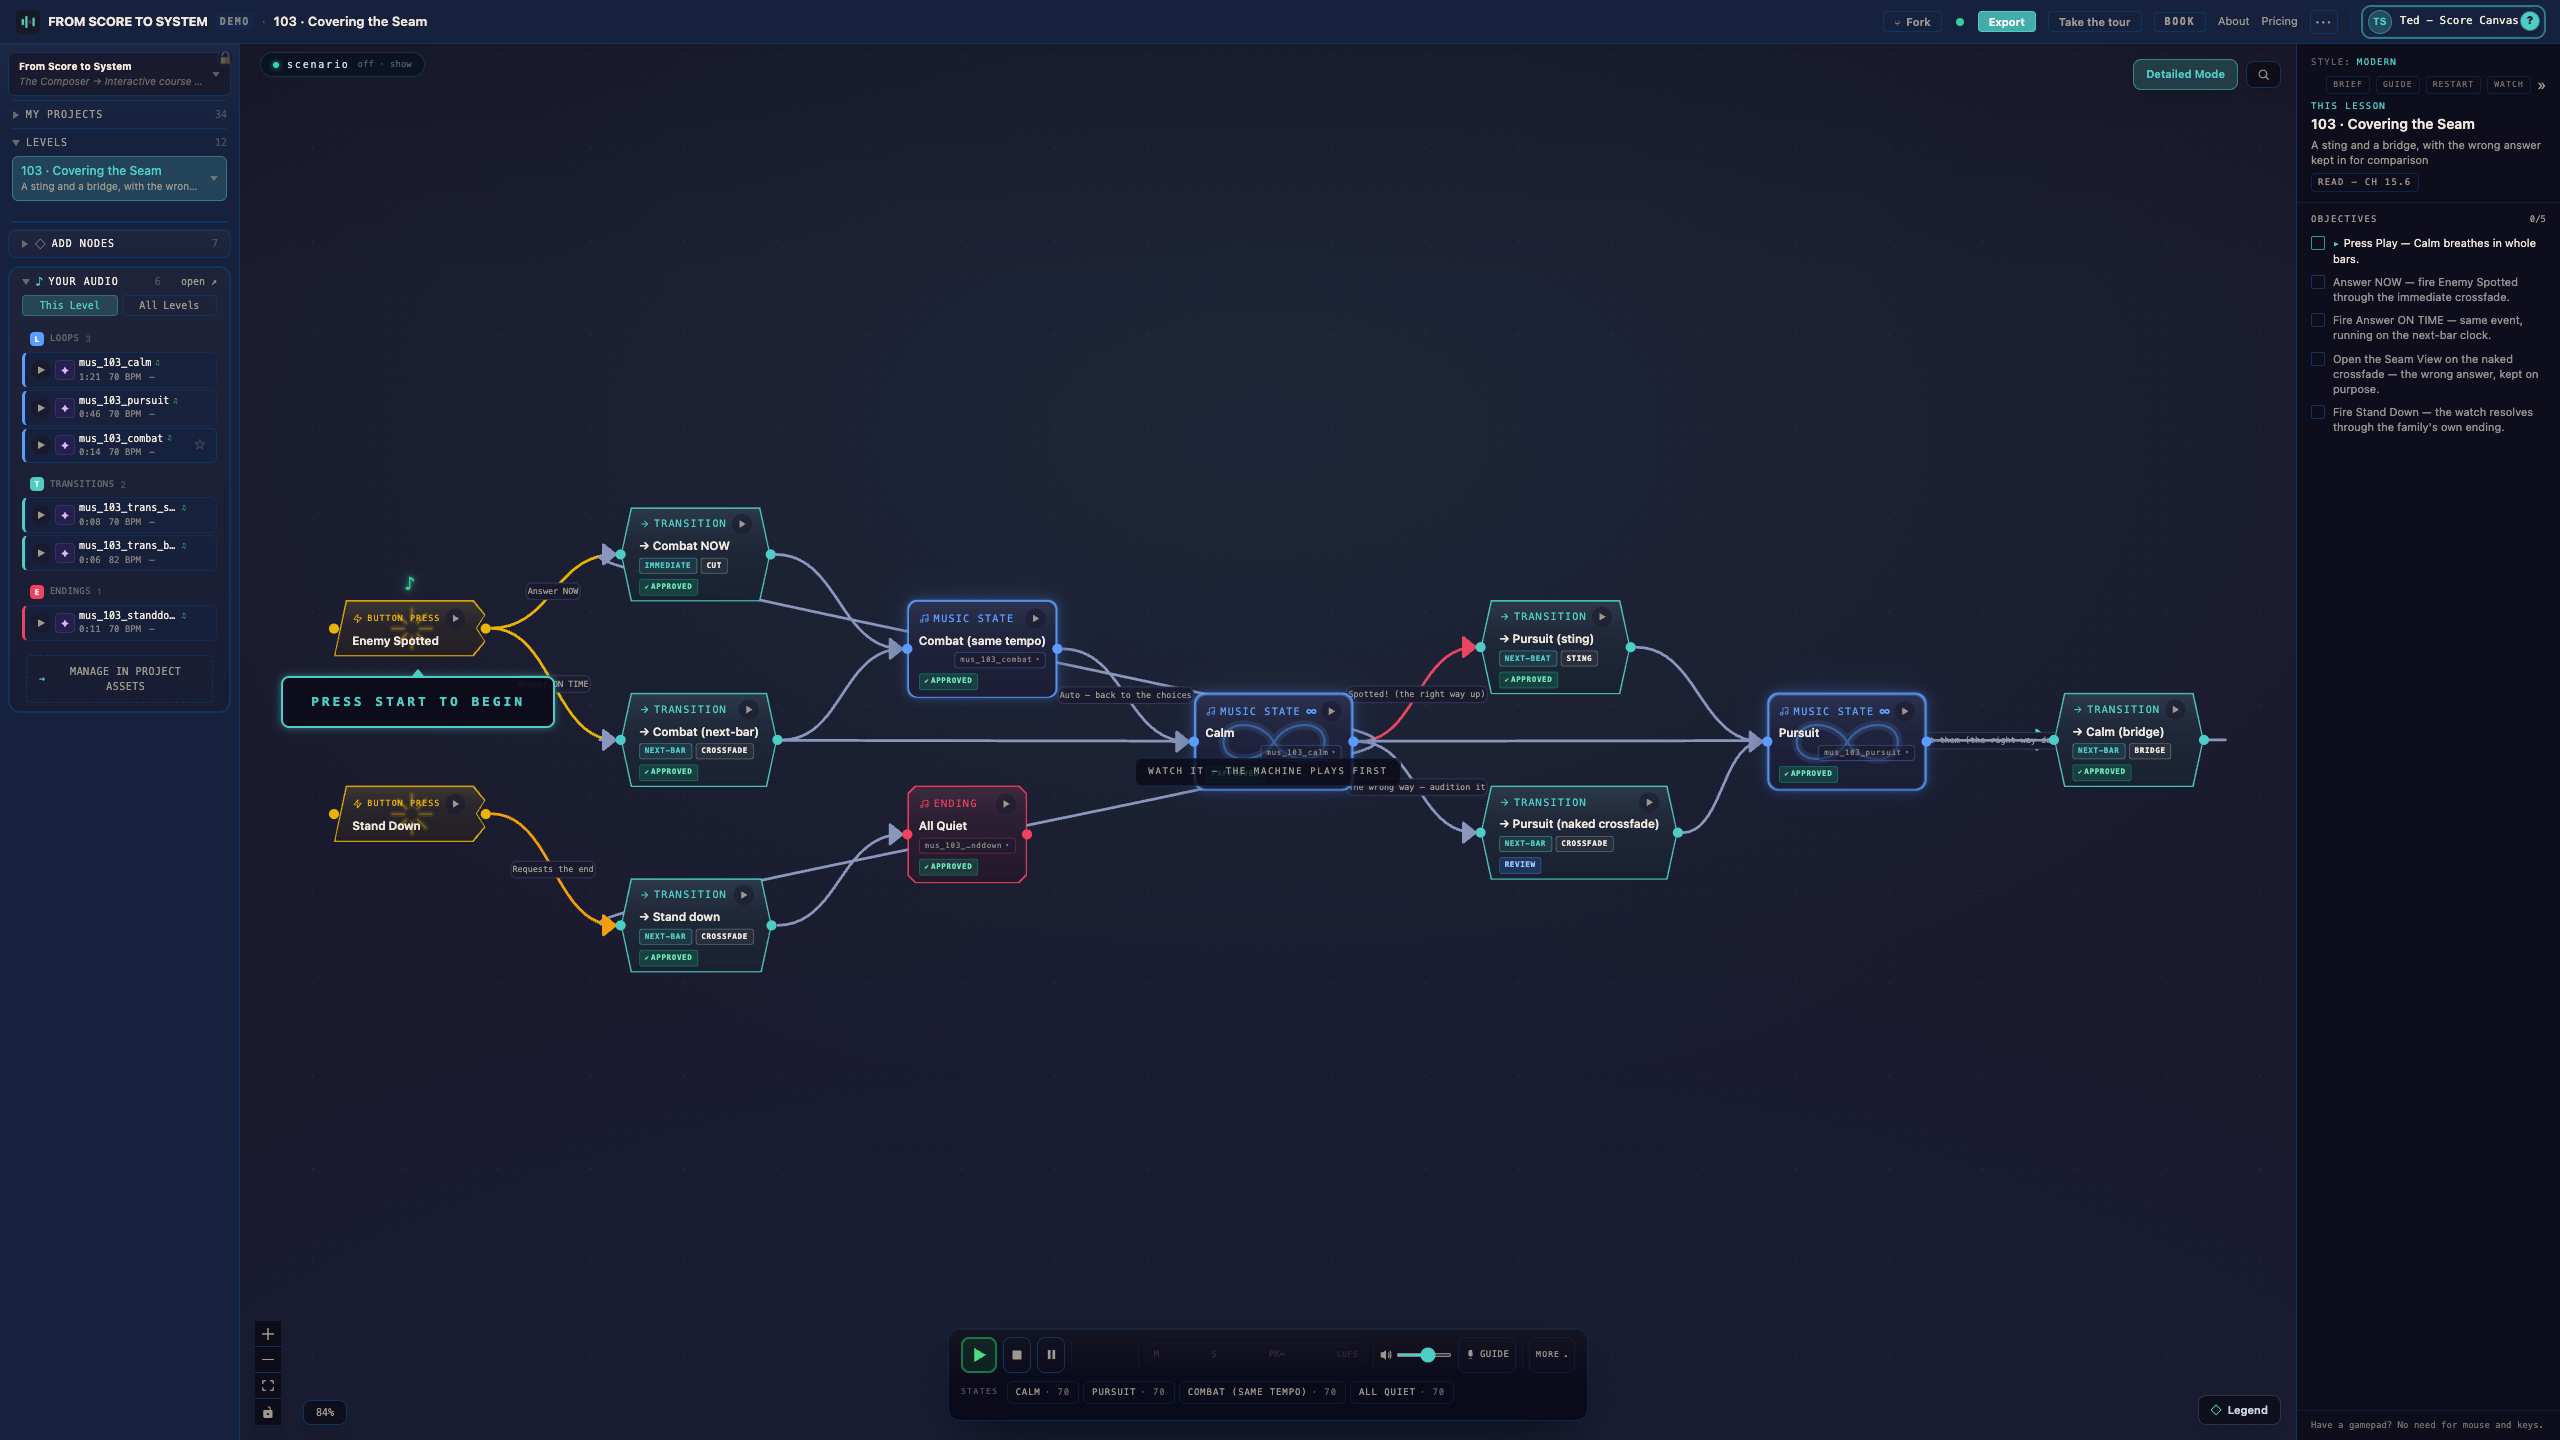Switch to the All Levels tab

pos(169,306)
